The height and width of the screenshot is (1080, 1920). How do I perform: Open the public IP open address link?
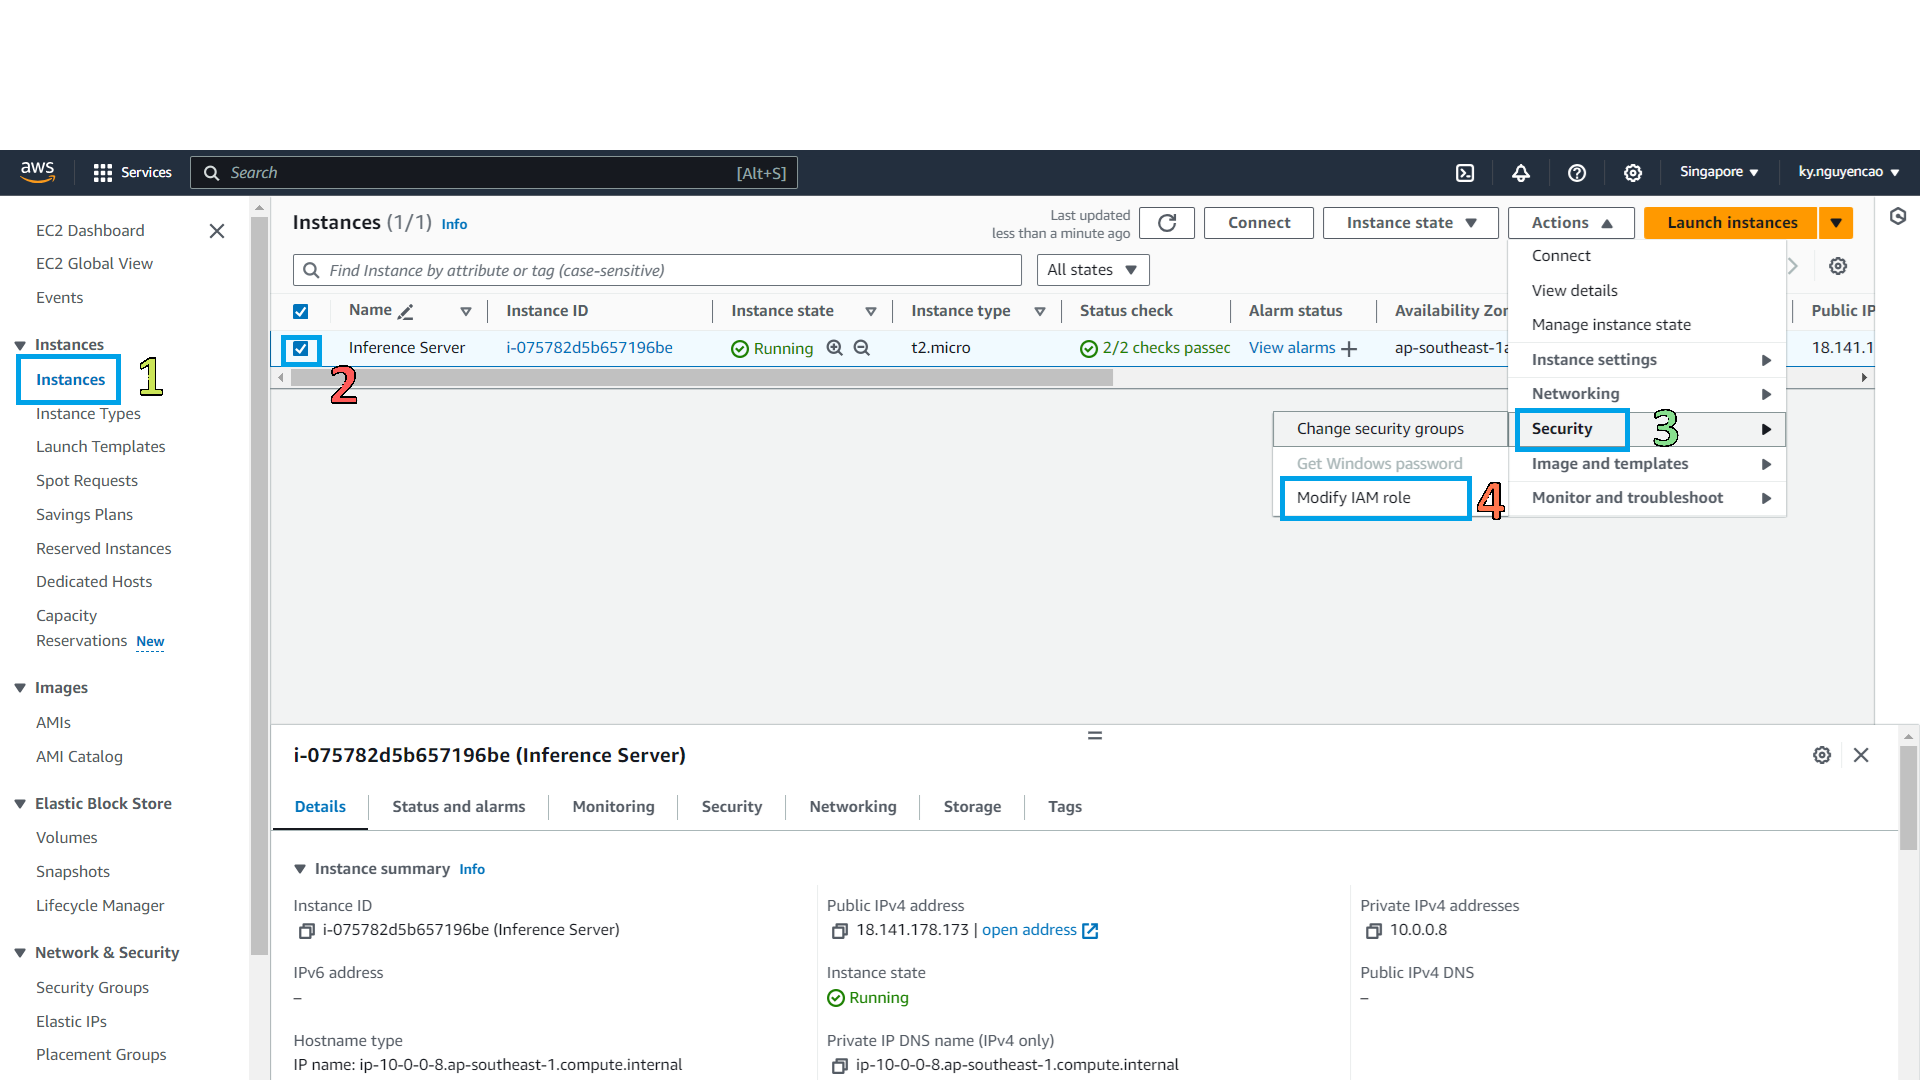click(1040, 930)
